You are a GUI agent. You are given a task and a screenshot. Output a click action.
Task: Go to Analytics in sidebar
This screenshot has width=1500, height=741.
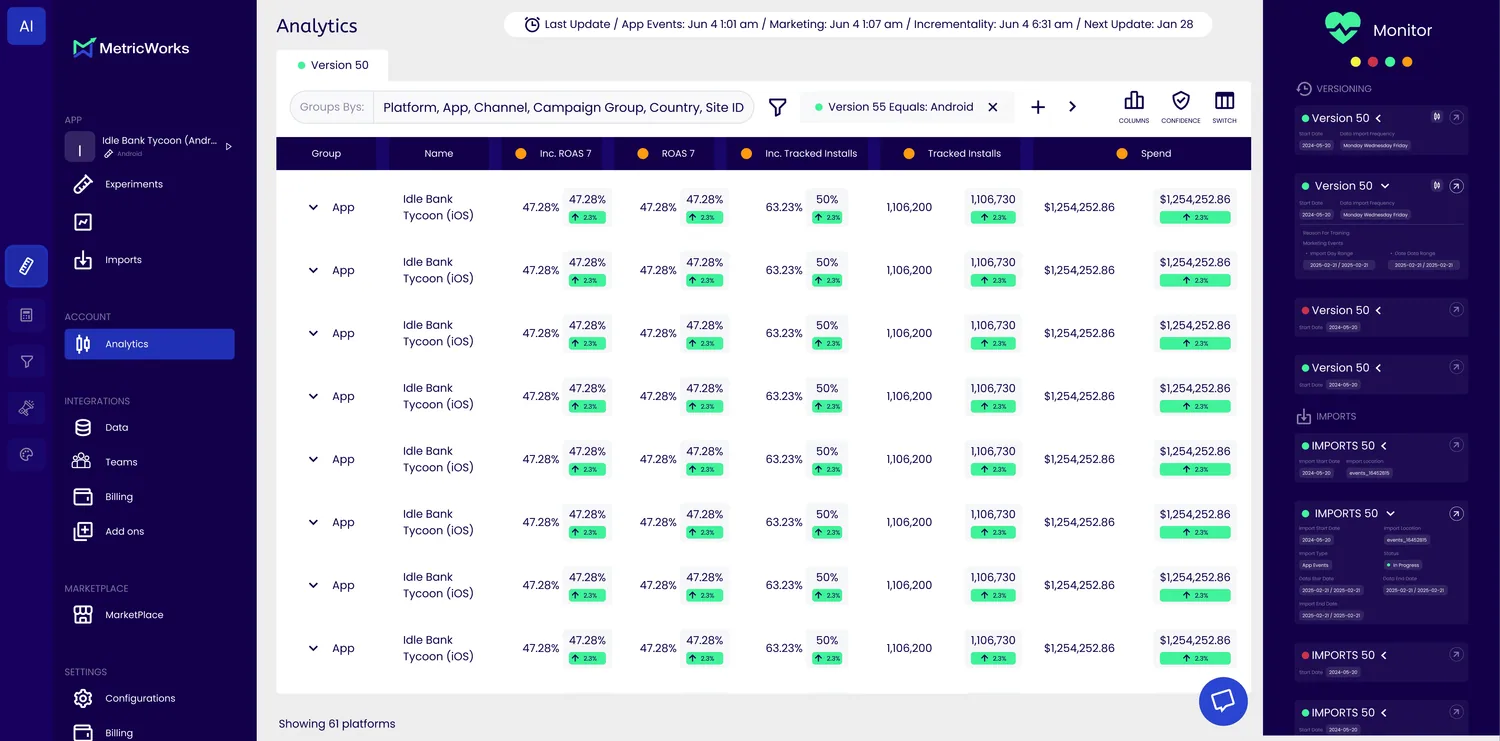point(149,344)
